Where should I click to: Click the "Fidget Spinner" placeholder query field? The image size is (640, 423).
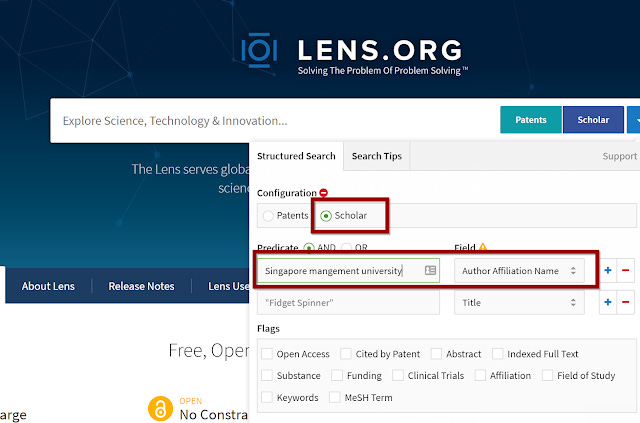348,302
